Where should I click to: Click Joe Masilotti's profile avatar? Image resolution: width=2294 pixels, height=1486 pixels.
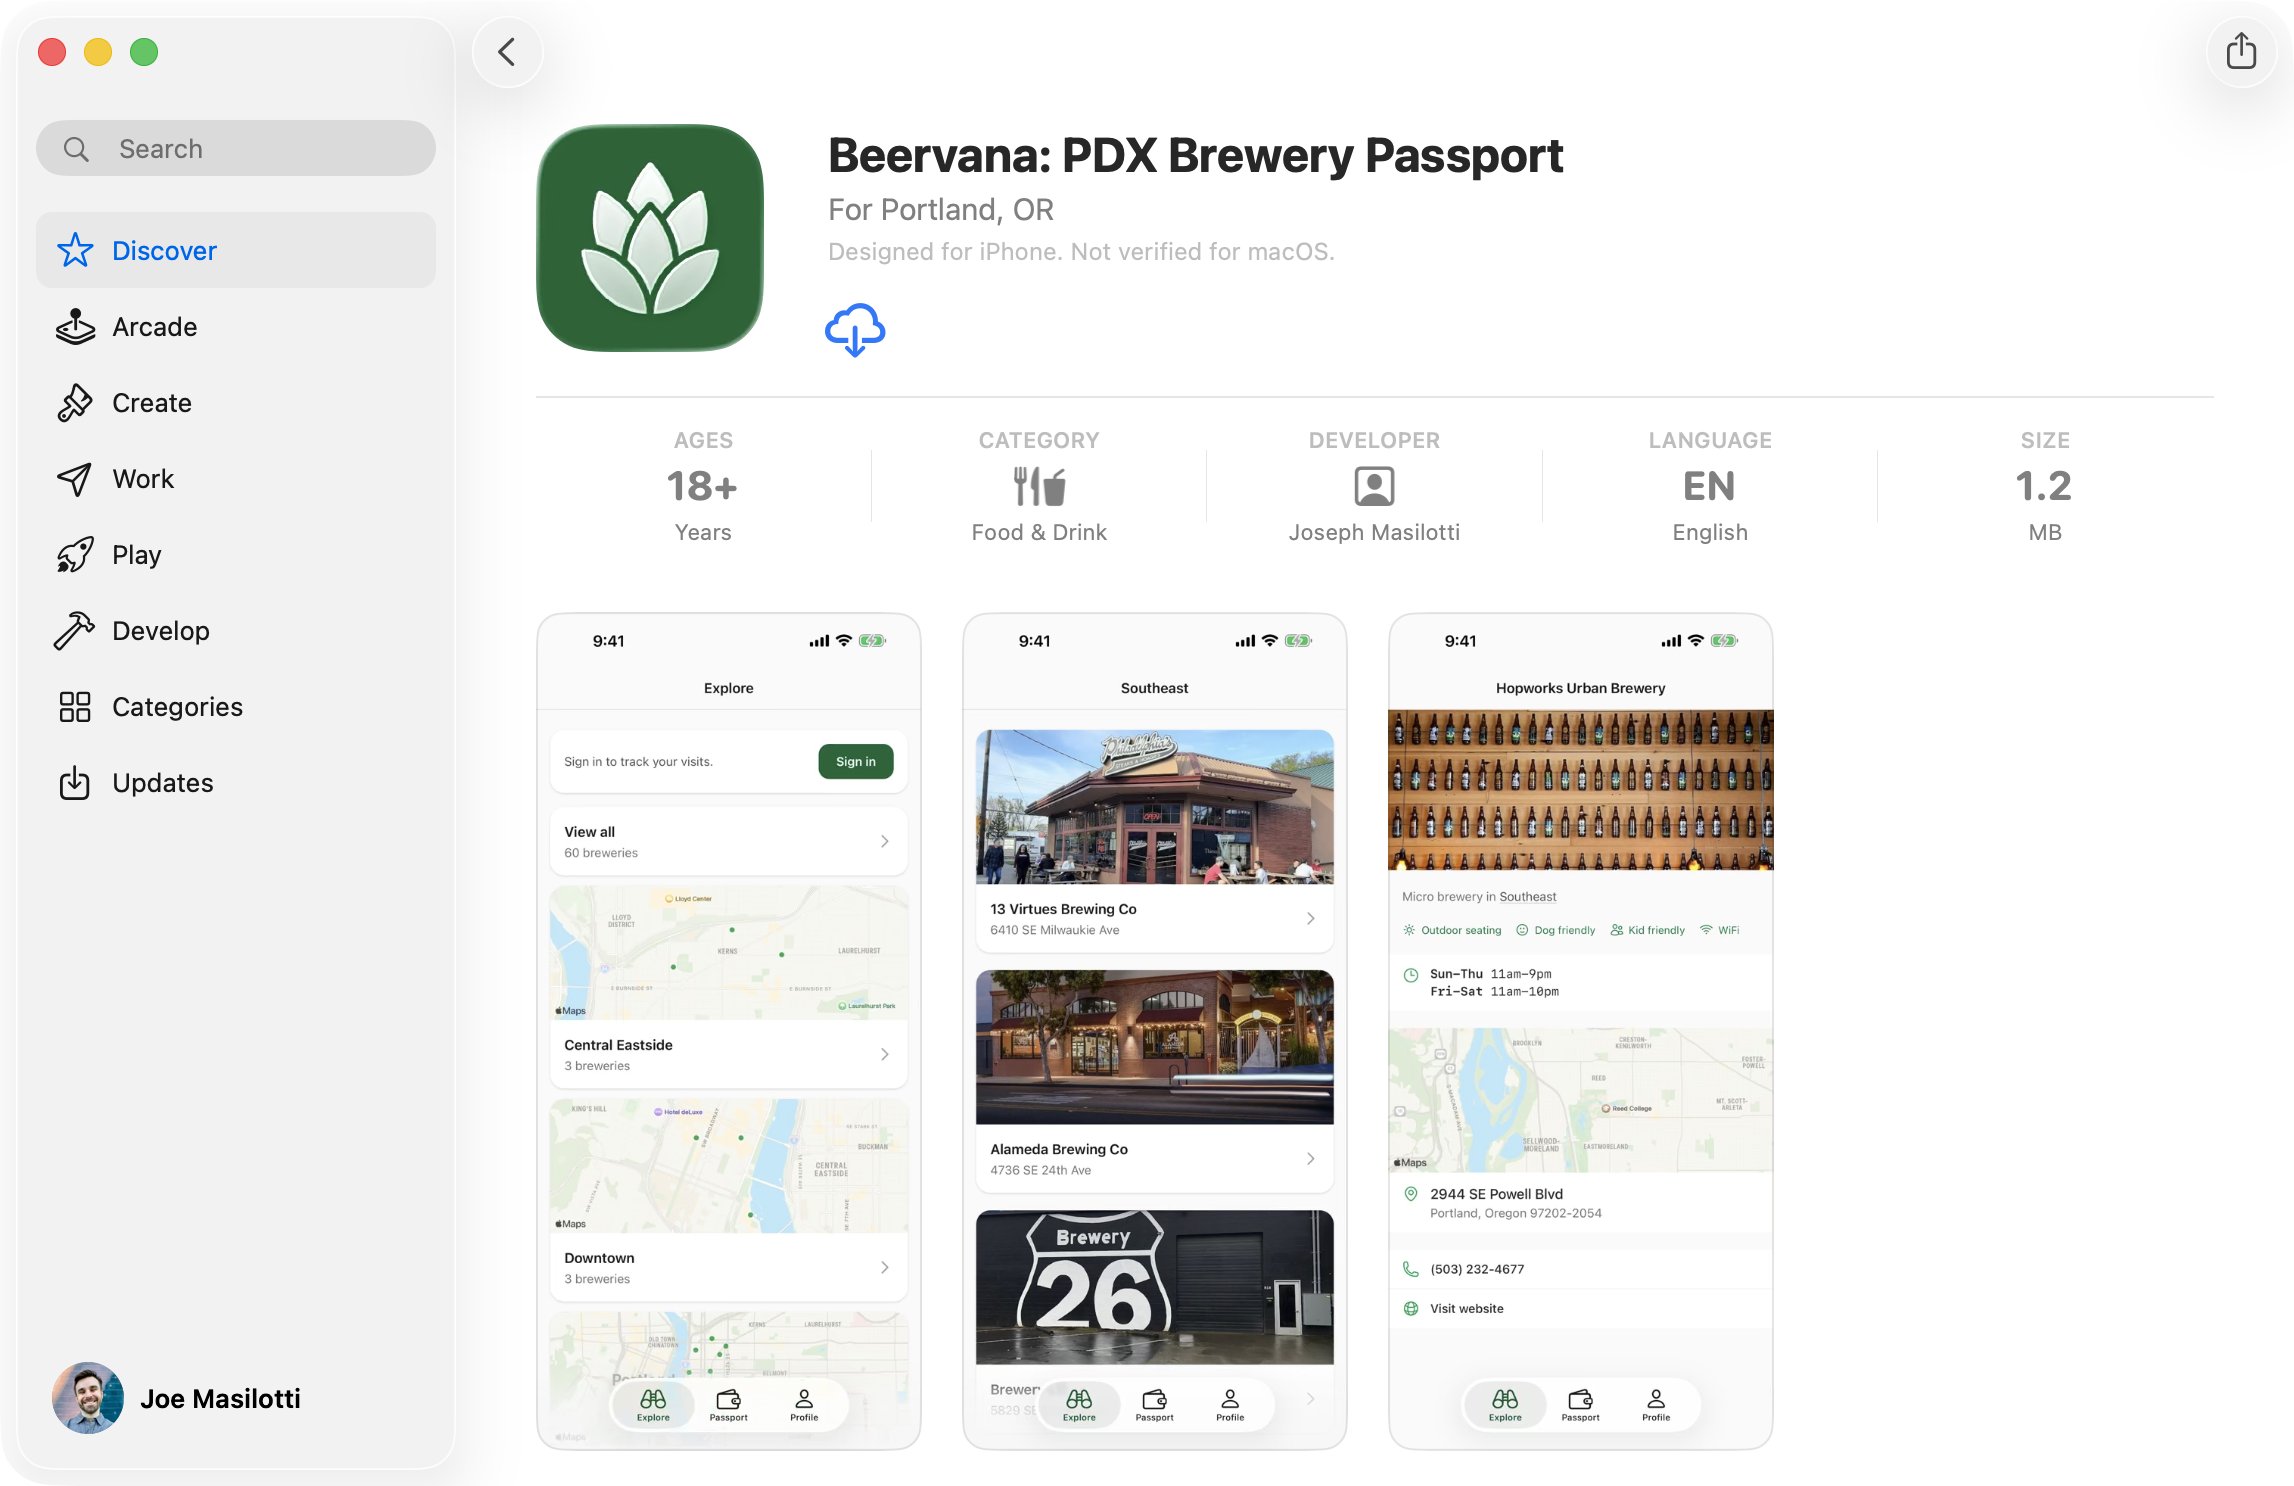click(88, 1398)
